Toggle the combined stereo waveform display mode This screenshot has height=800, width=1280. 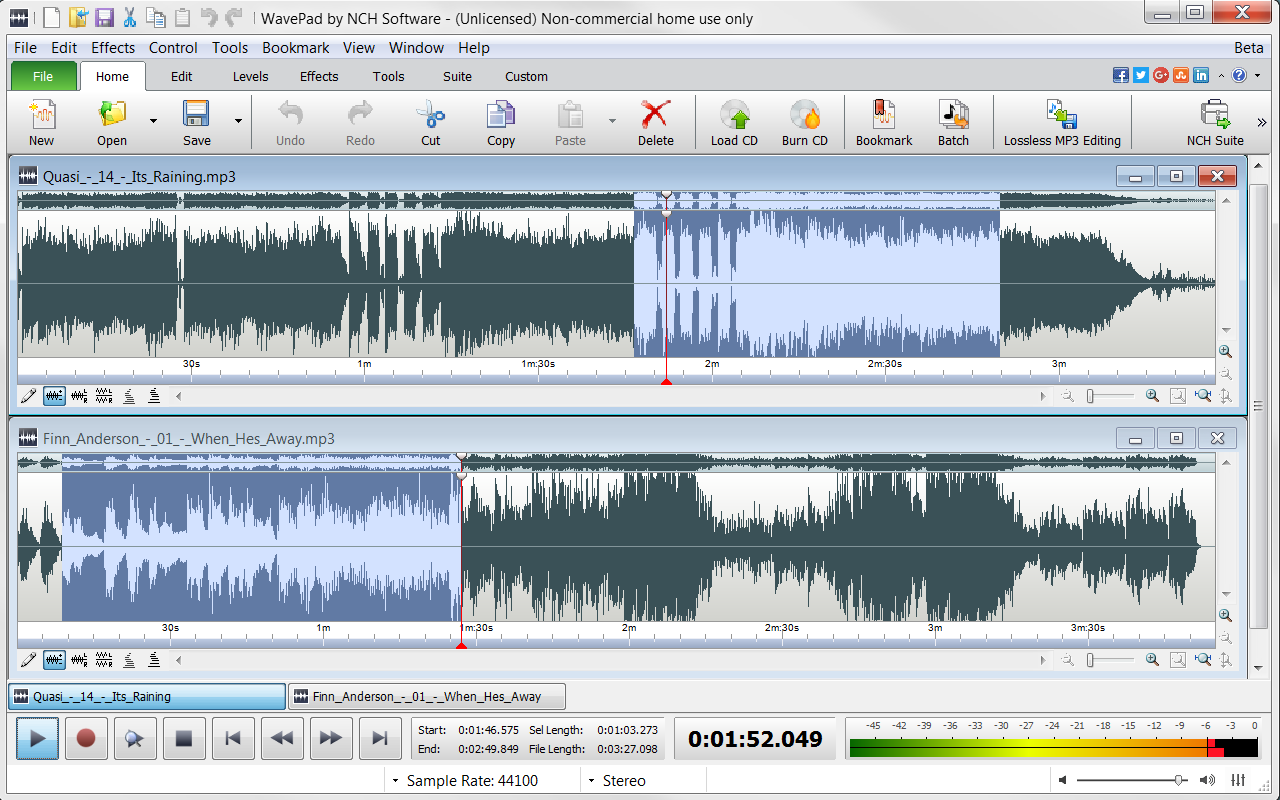54,395
